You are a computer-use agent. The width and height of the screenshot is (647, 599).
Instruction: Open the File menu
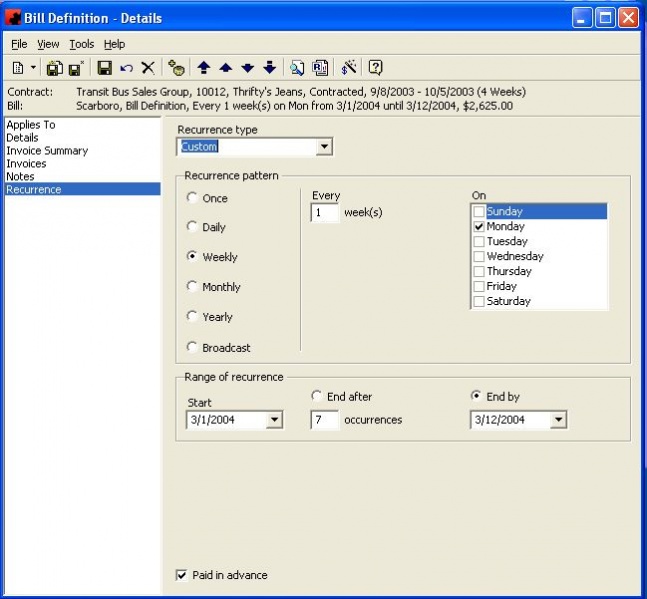(x=19, y=44)
